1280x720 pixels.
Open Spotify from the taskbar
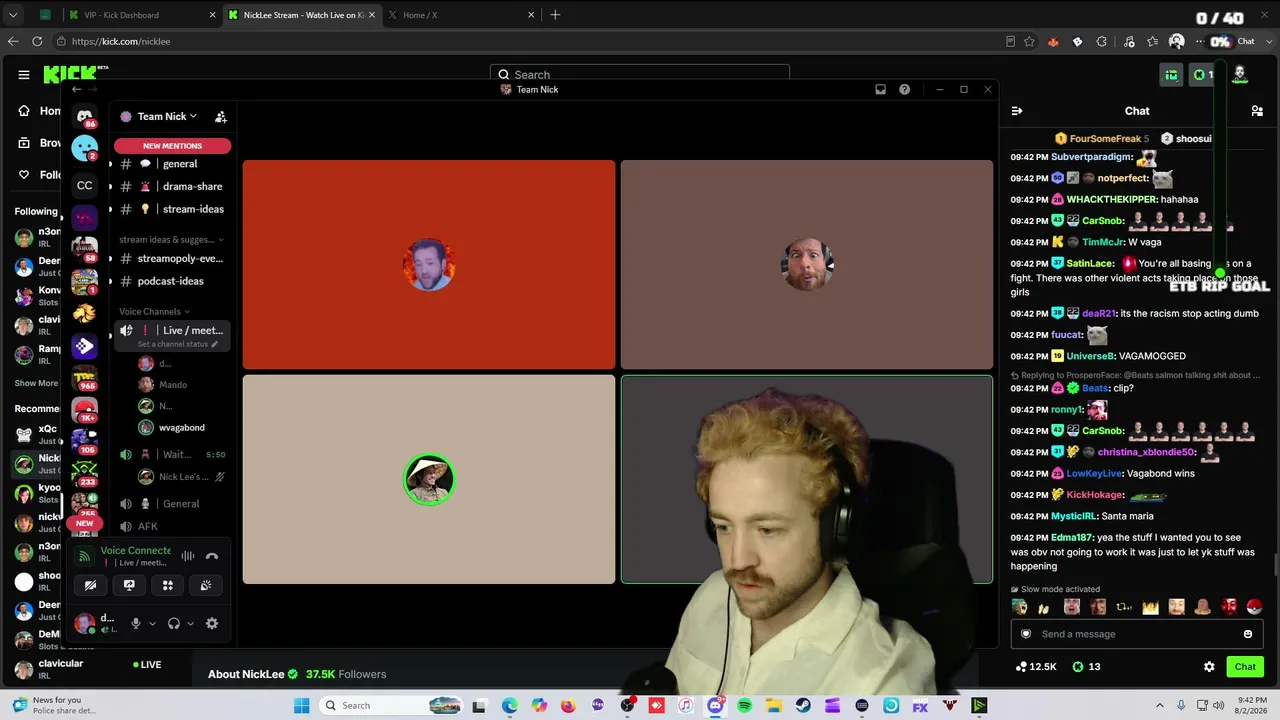[744, 706]
